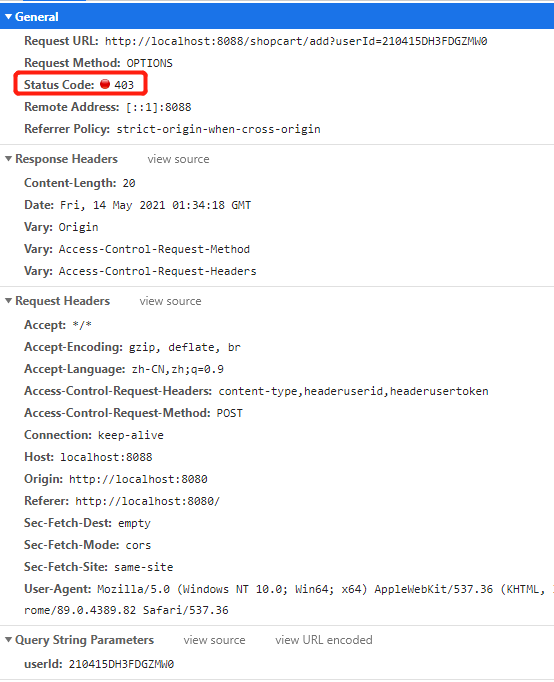Click view URL encoded link
The width and height of the screenshot is (554, 682).
324,640
